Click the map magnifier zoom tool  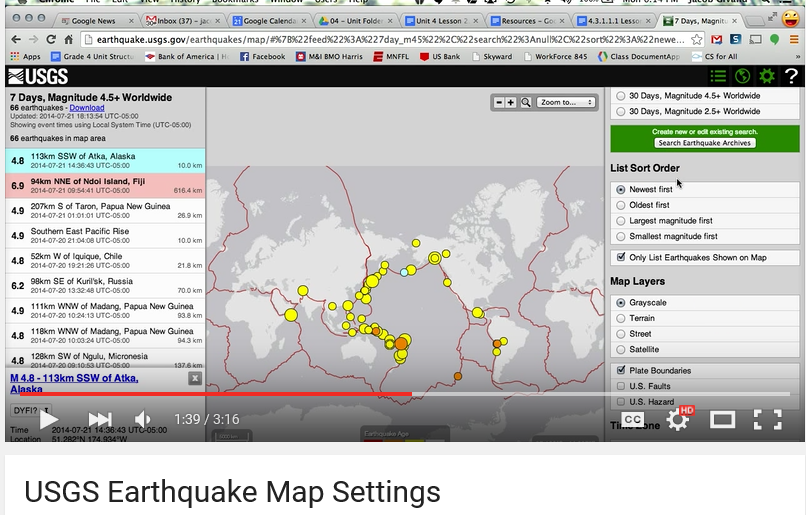click(525, 102)
